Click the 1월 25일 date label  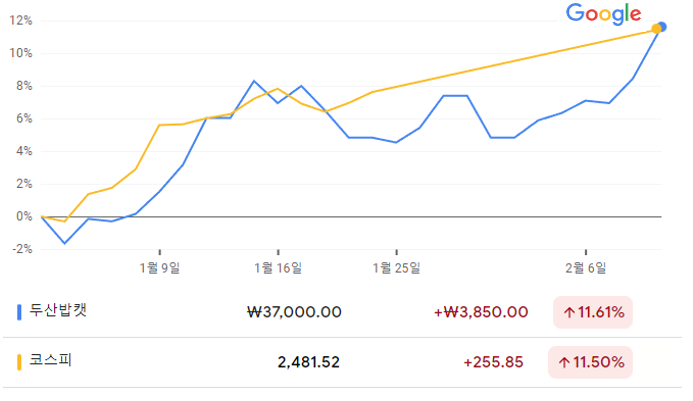tap(396, 267)
